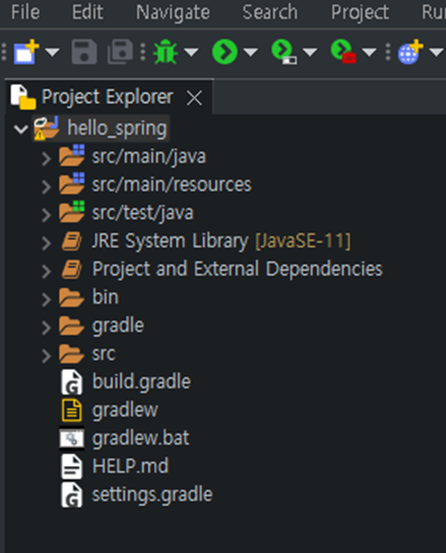This screenshot has height=553, width=446.
Task: Select src/main/java in the tree
Action: tap(149, 156)
